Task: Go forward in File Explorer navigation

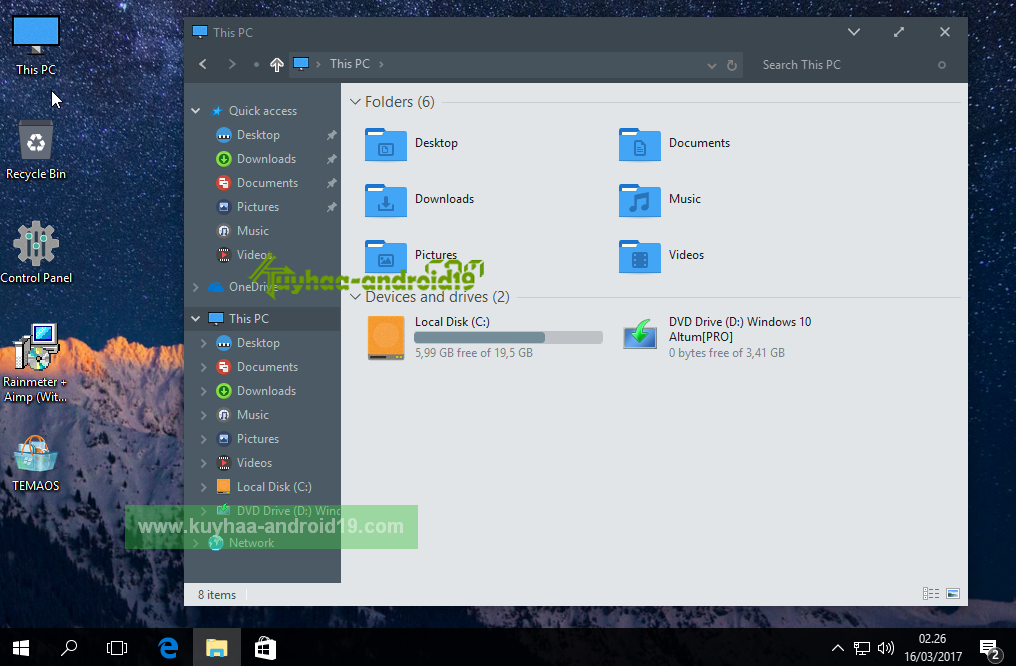Action: pos(232,64)
